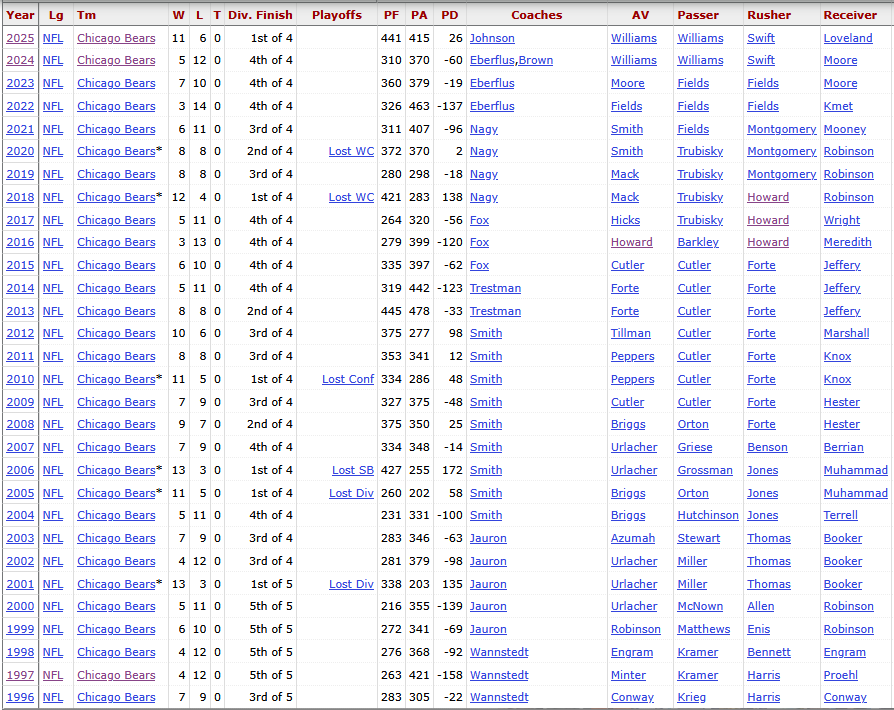Open Loveland receiver link
Viewport: 894px width, 710px height.
click(848, 38)
